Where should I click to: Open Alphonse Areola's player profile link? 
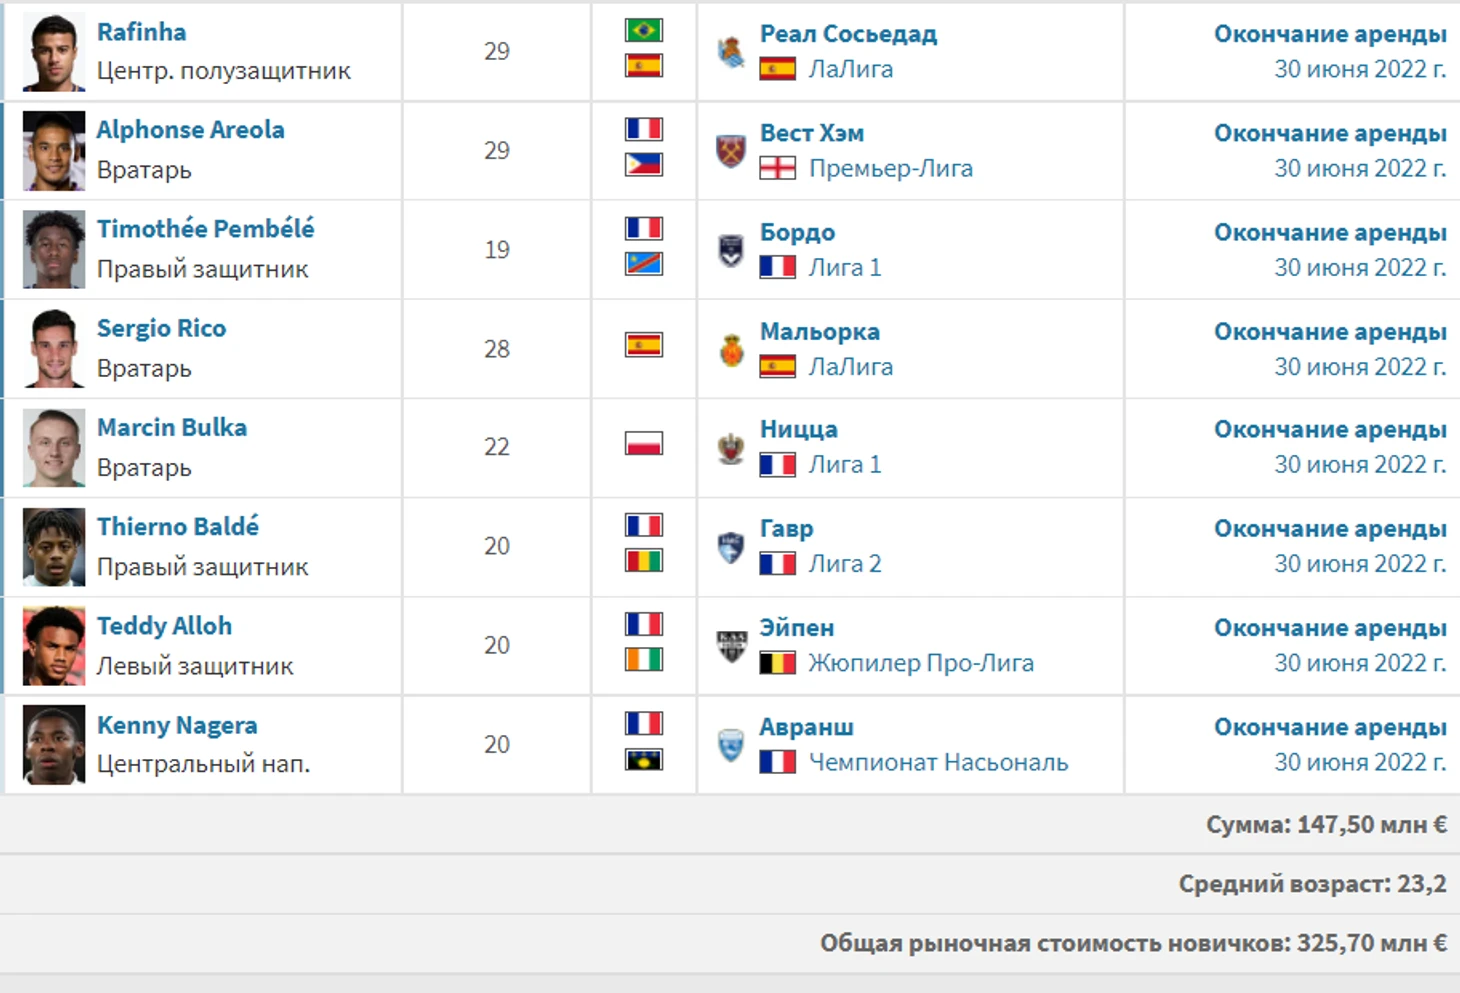pyautogui.click(x=191, y=130)
